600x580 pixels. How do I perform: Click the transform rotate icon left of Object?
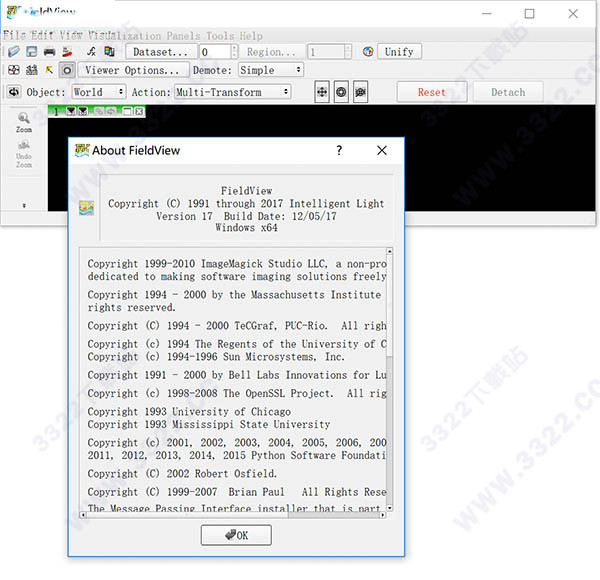(x=14, y=92)
